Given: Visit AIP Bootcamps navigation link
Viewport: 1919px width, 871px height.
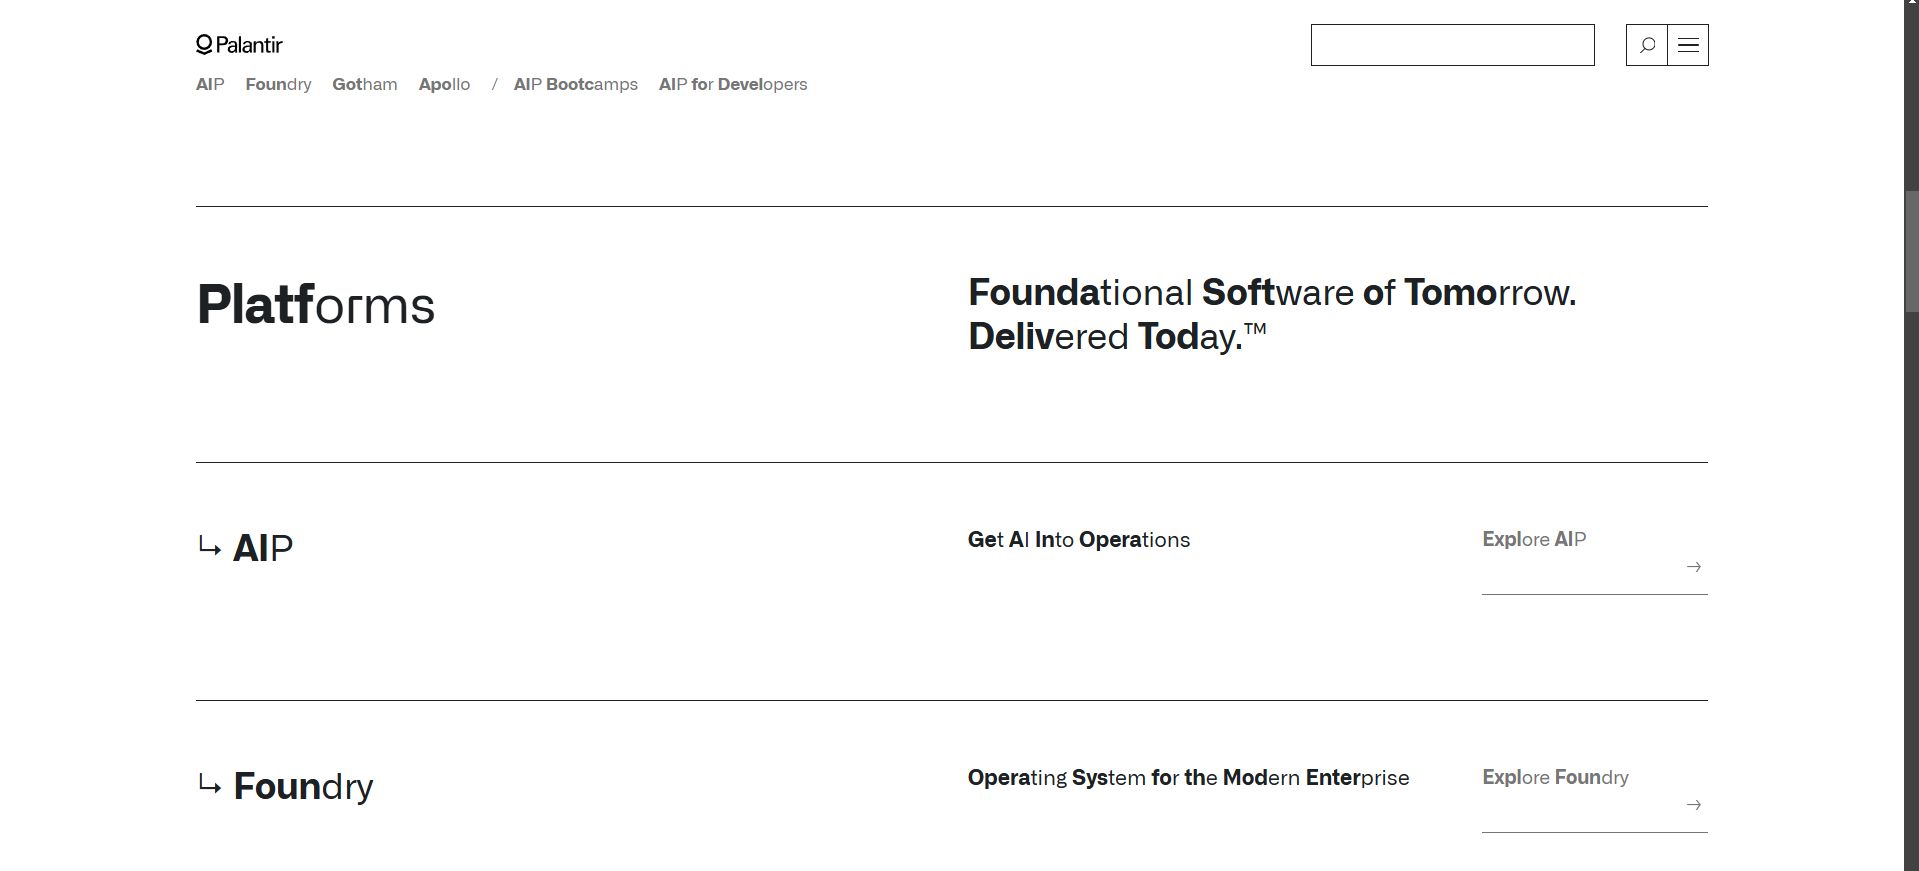Looking at the screenshot, I should (x=576, y=84).
